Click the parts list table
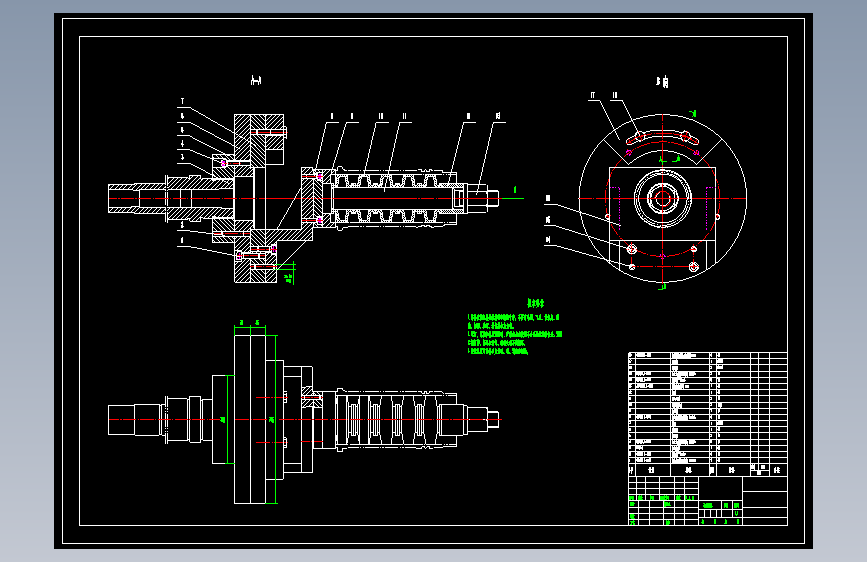This screenshot has width=867, height=562. pos(708,414)
